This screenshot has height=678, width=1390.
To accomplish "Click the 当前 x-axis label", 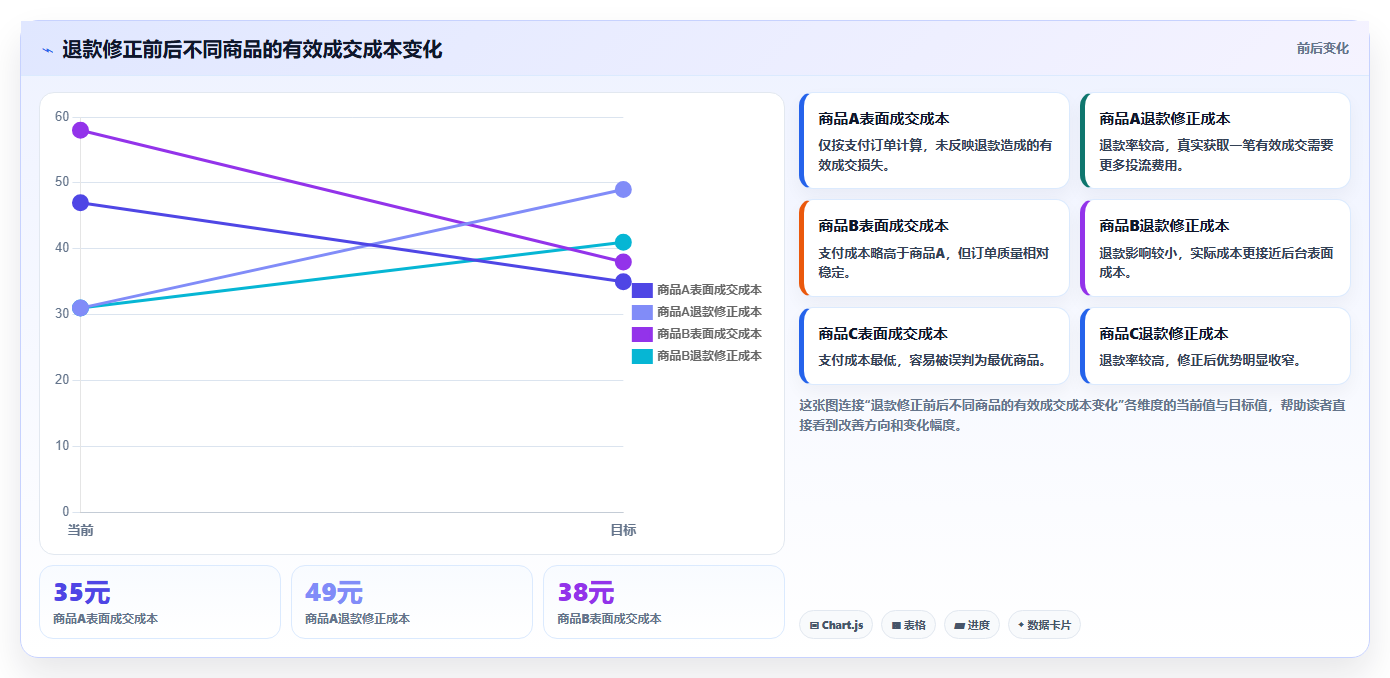I will [x=81, y=530].
